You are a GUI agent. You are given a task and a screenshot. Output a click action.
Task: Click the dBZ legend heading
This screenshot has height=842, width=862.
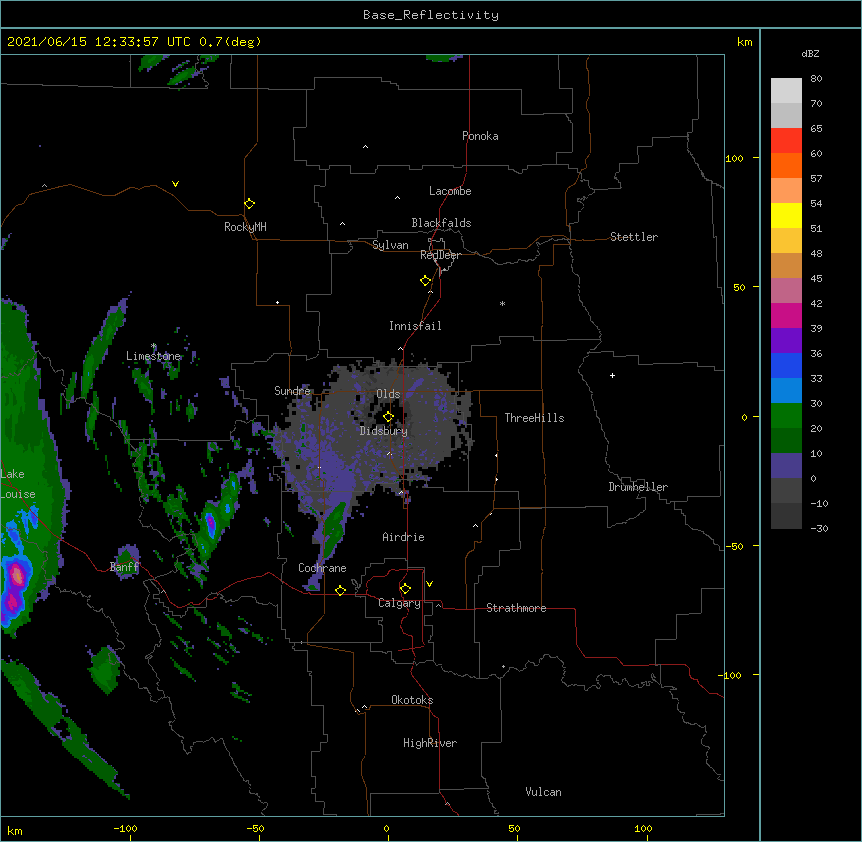[x=810, y=53]
